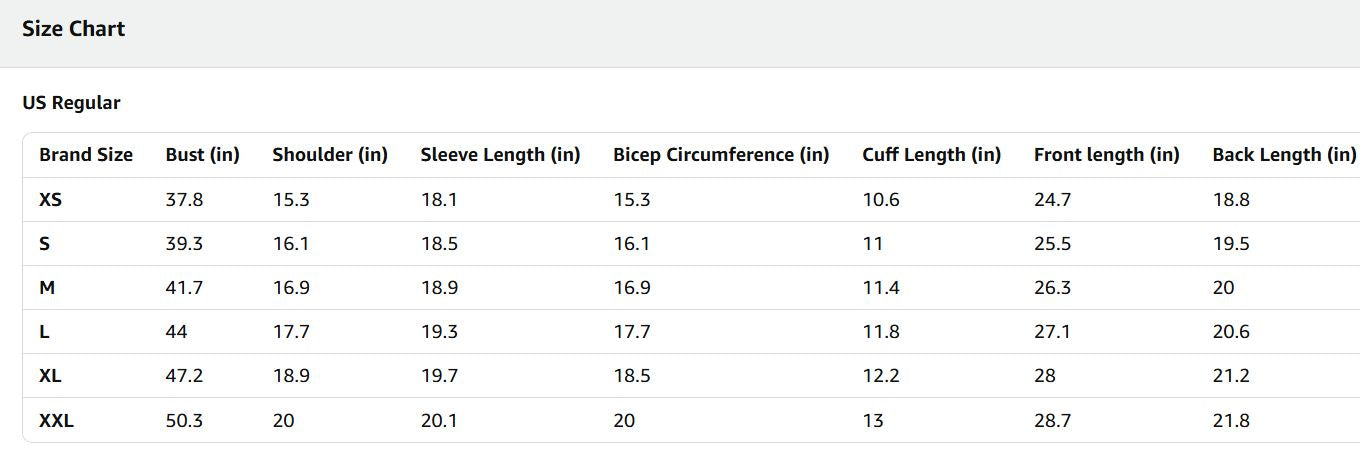Click the Shoulder (in) column header
Screen dimensions: 1360x460
[330, 155]
